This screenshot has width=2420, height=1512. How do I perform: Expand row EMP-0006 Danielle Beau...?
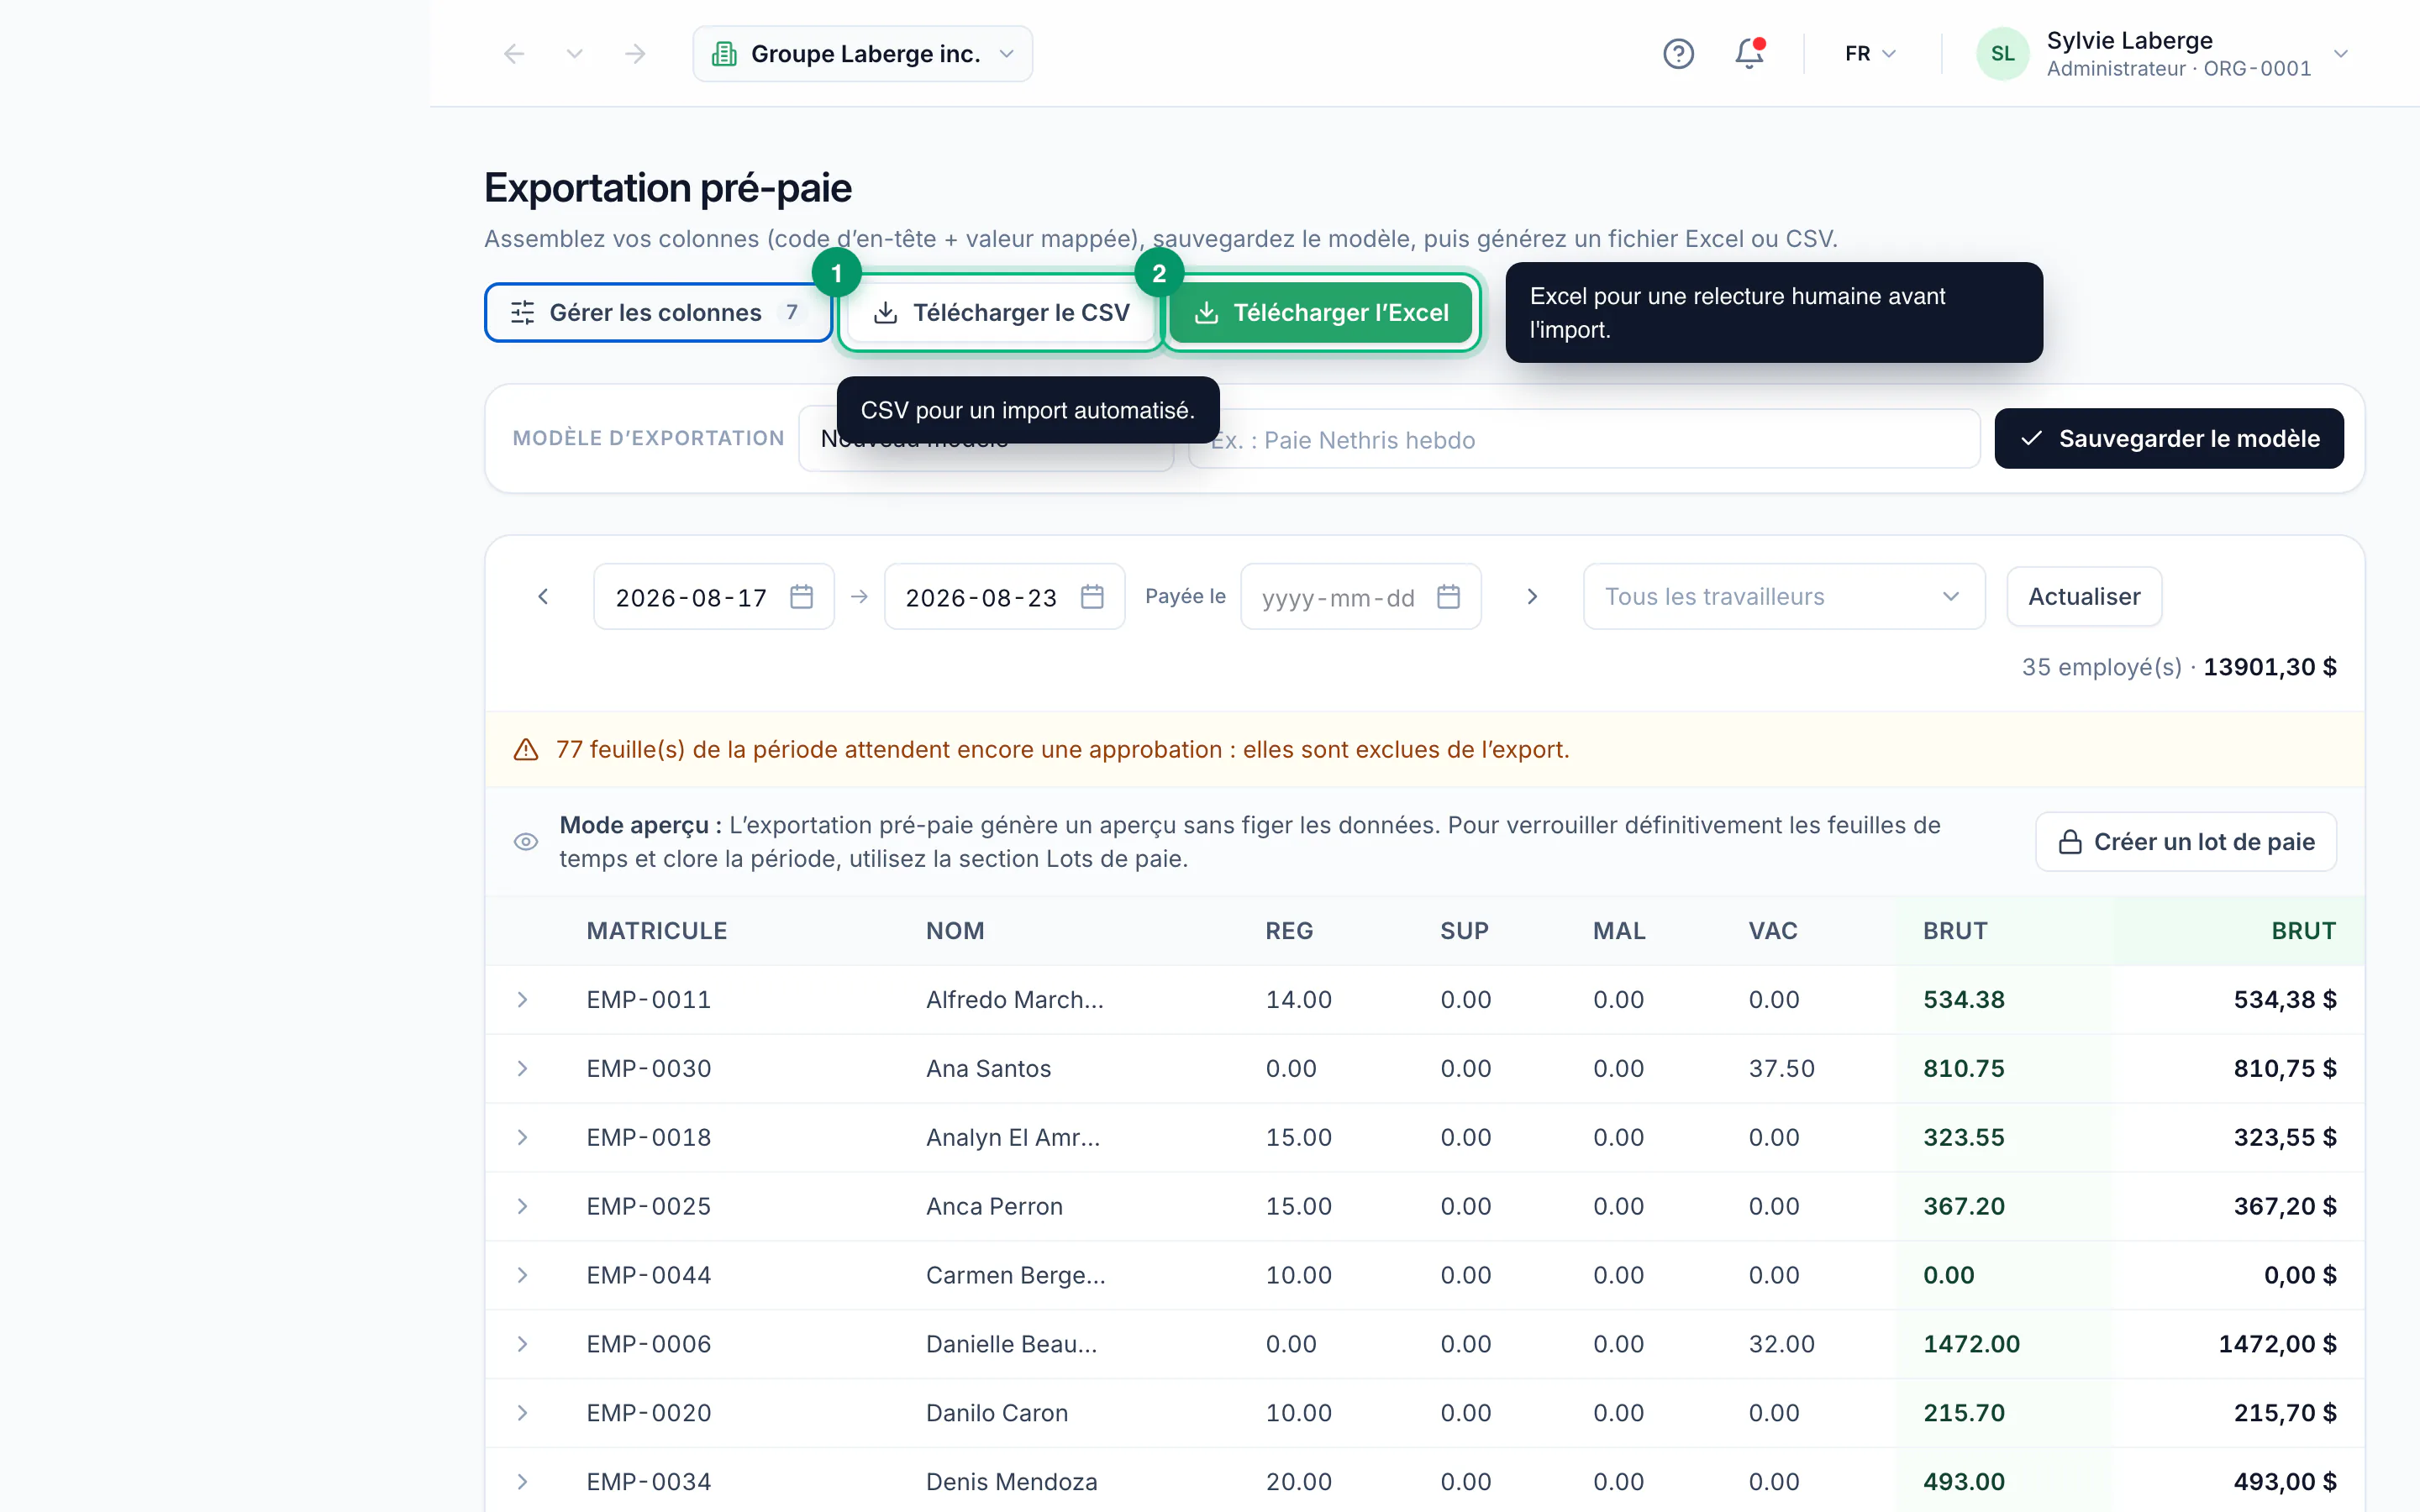[522, 1345]
